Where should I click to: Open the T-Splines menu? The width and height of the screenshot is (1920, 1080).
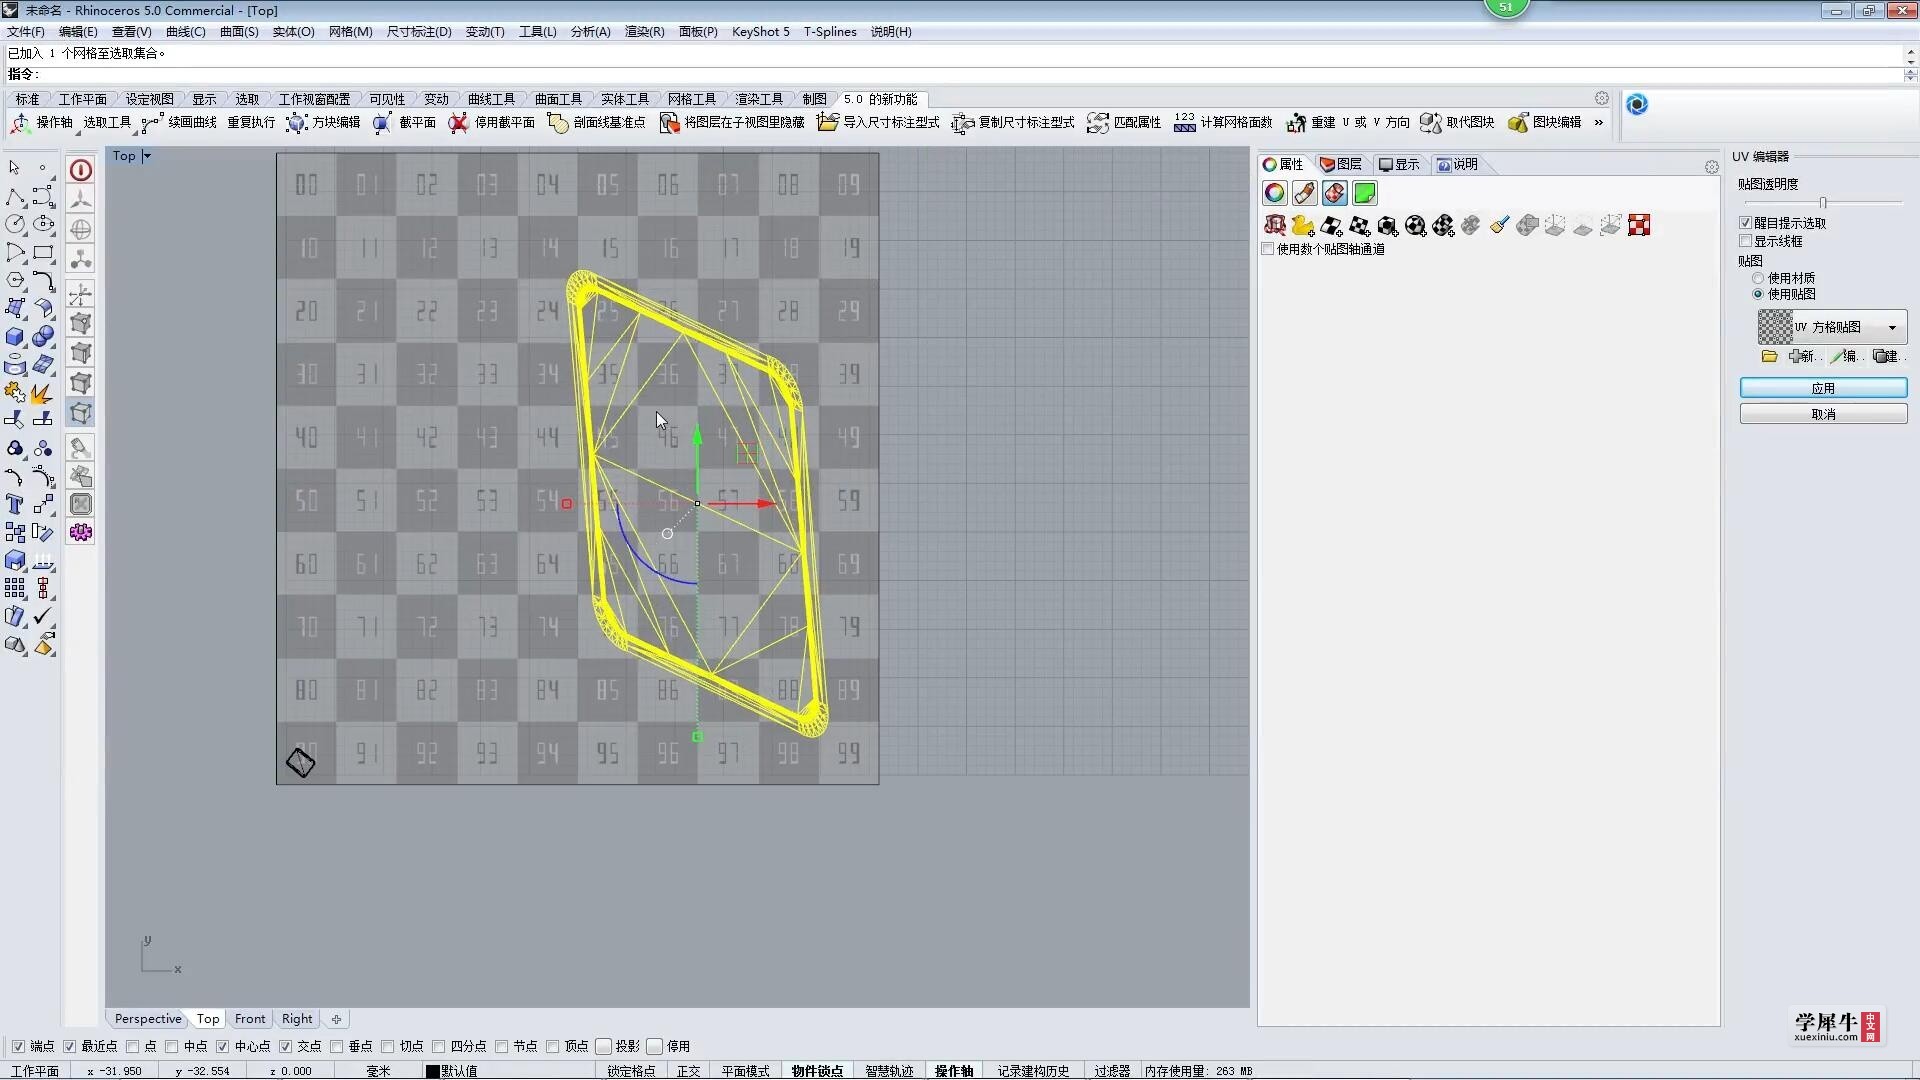click(x=830, y=31)
